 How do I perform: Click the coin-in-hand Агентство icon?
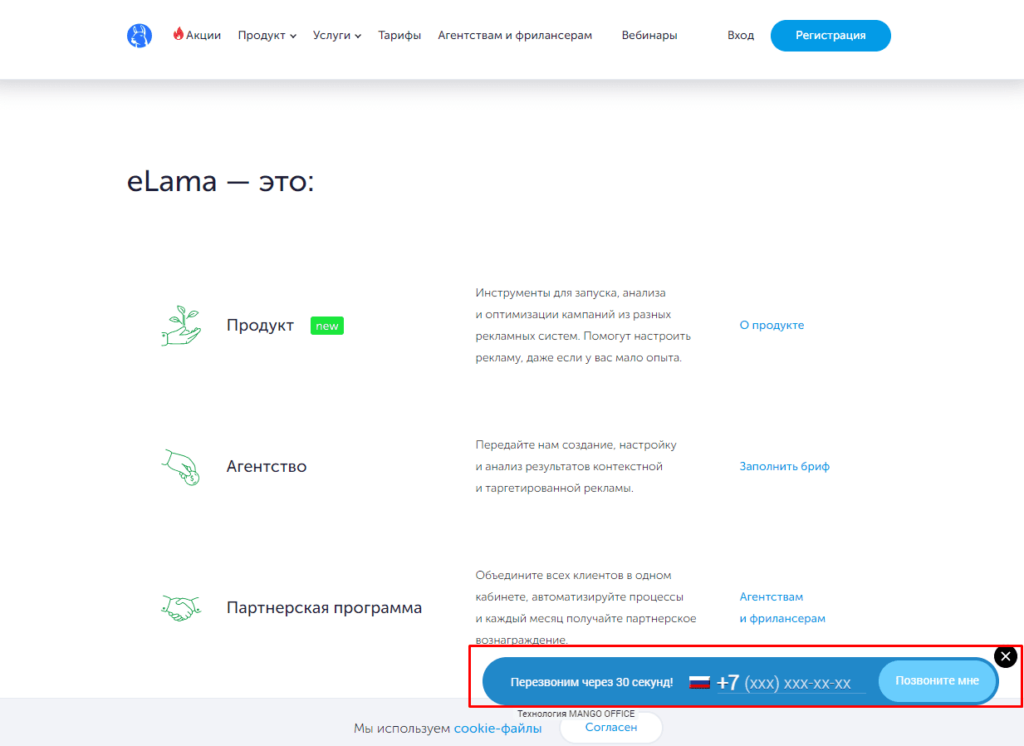[181, 467]
